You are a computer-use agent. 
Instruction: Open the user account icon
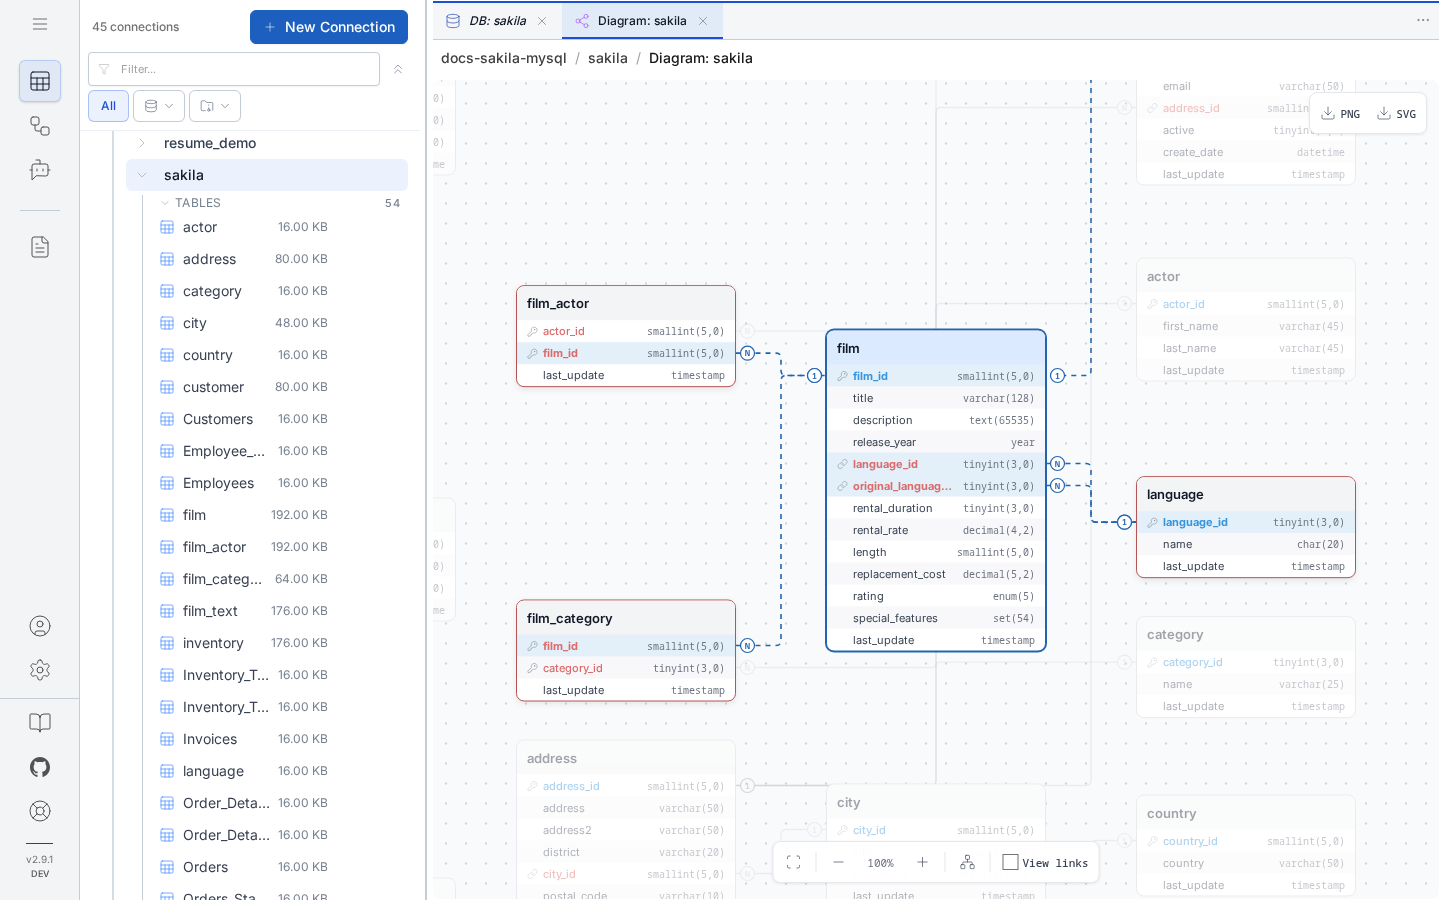pyautogui.click(x=40, y=626)
